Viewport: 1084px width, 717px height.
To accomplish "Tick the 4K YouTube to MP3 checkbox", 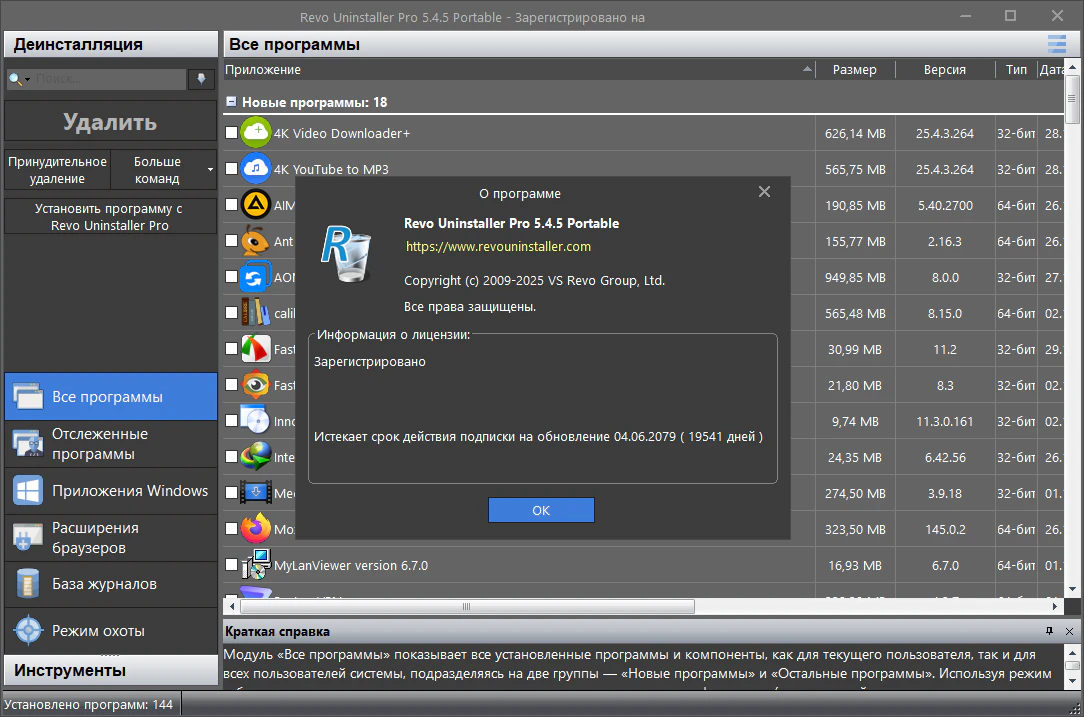I will click(x=232, y=169).
